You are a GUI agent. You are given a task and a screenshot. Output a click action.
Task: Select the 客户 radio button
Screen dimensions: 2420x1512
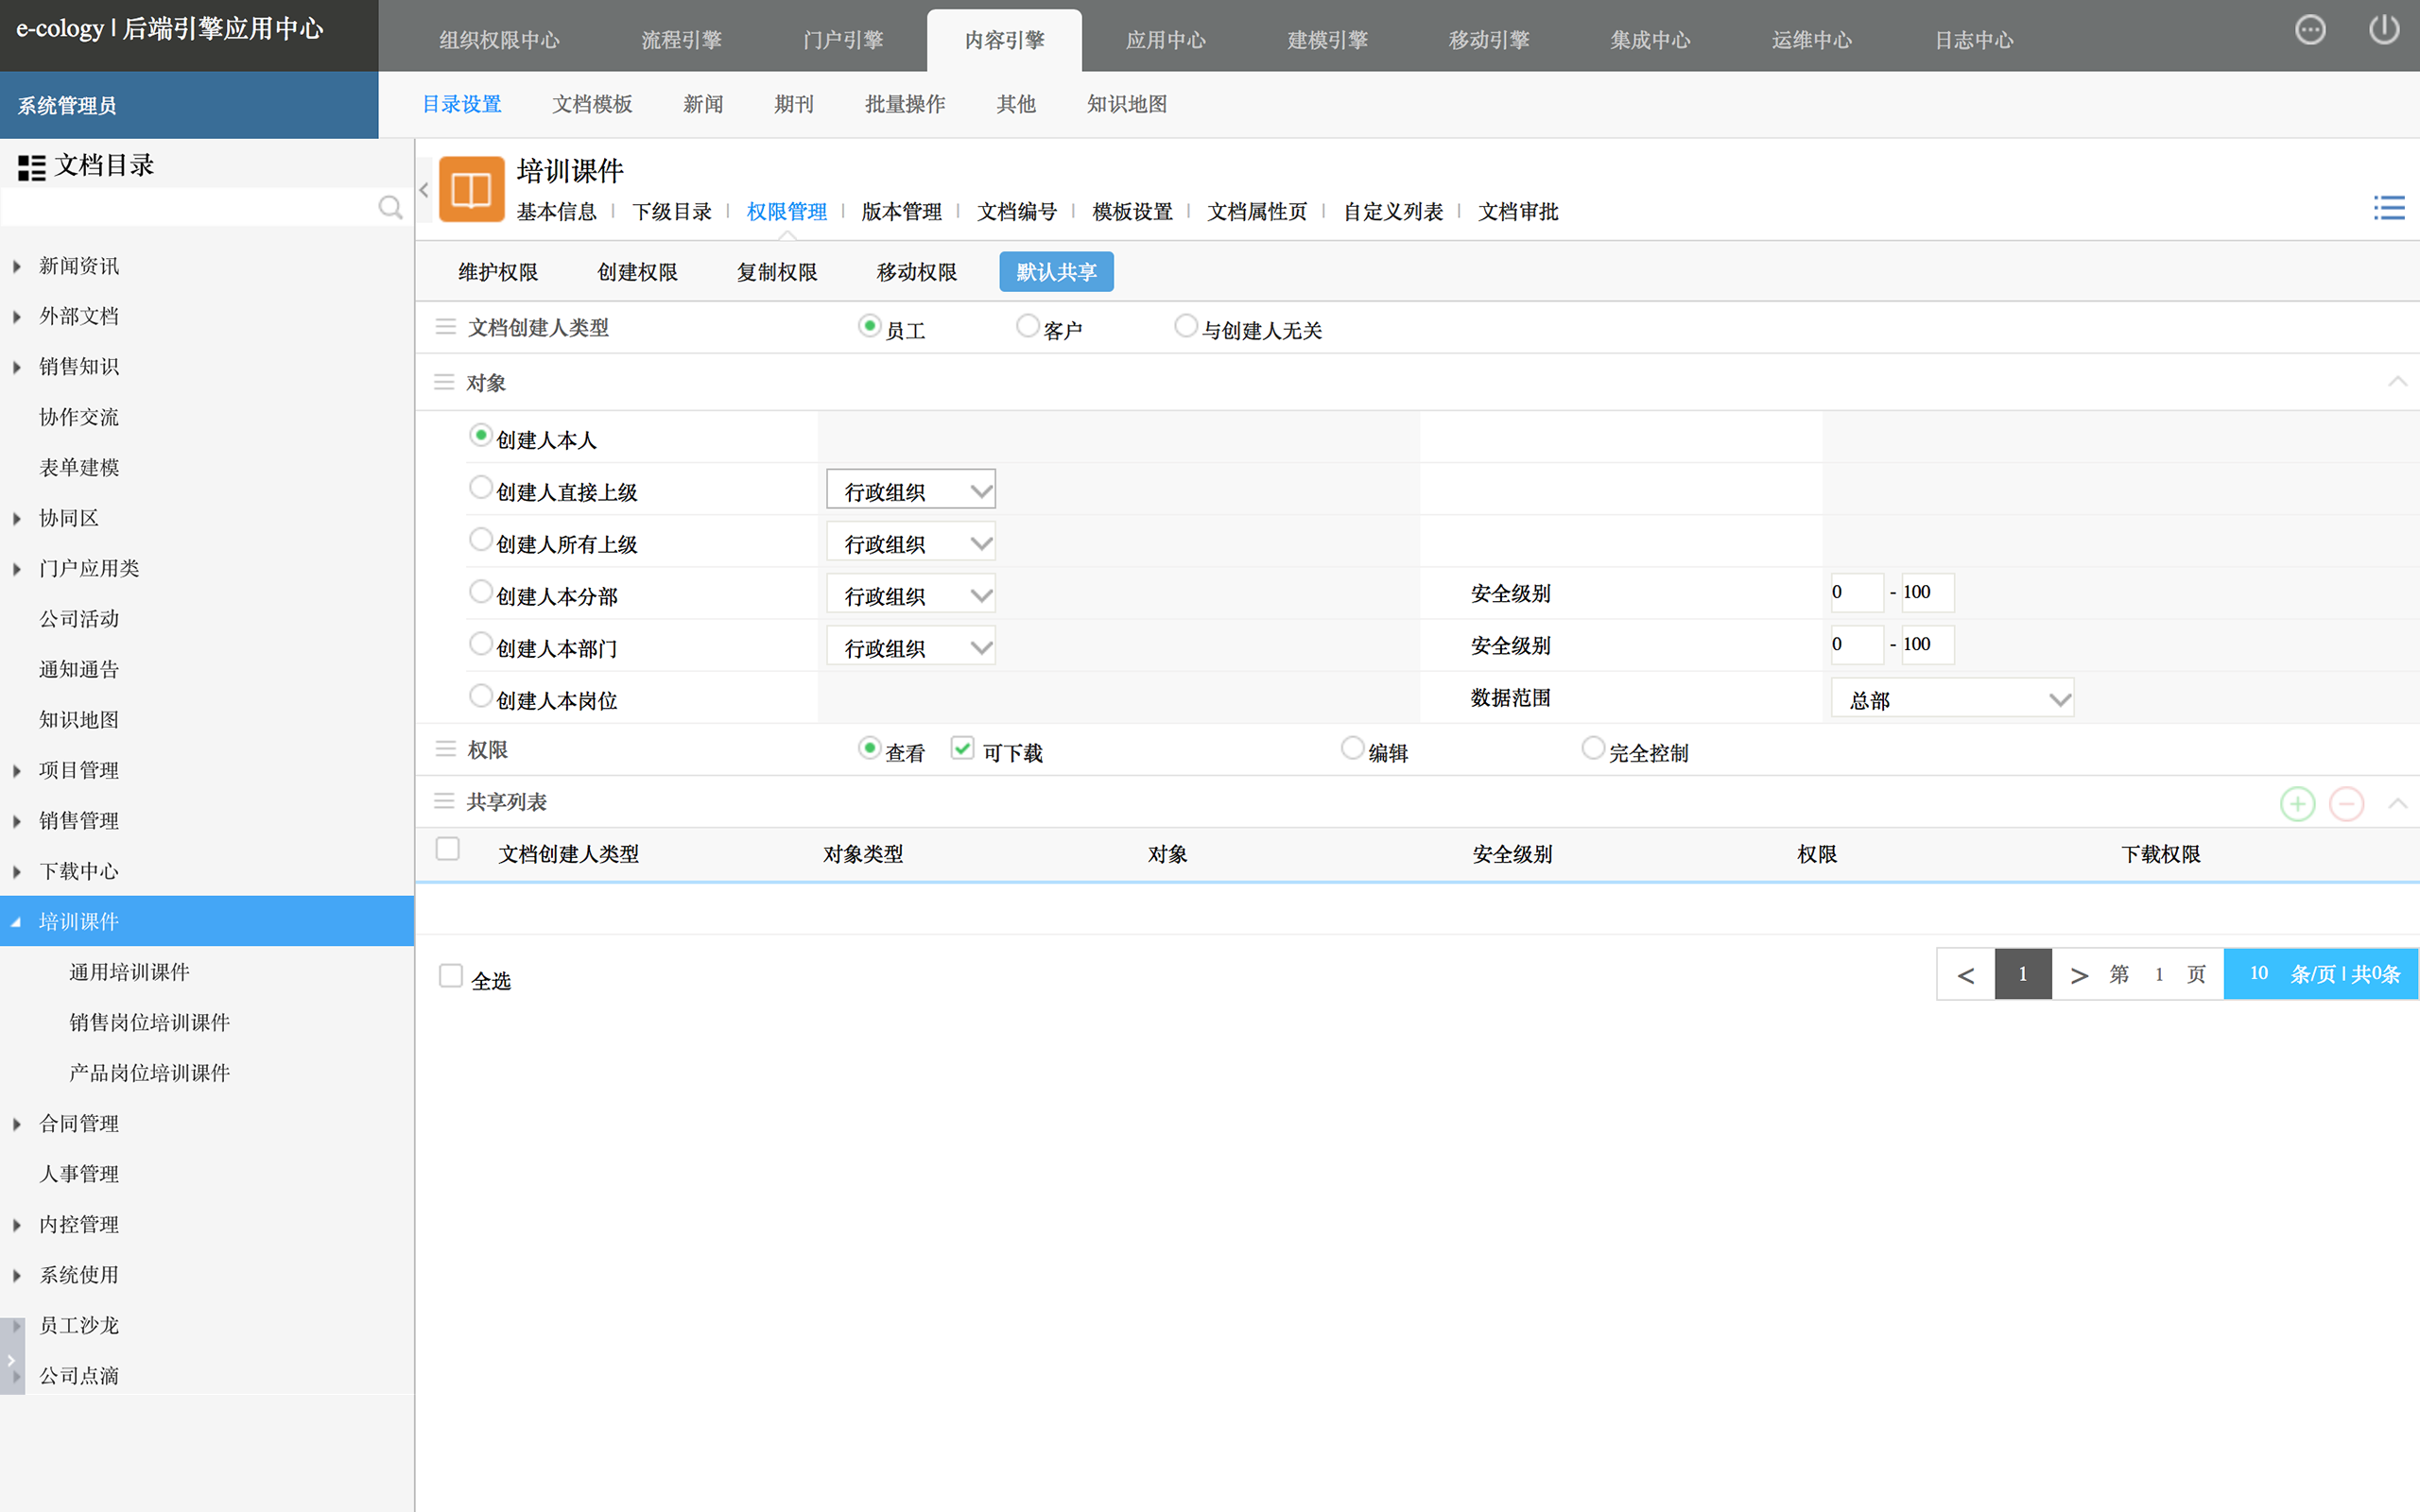click(x=1027, y=326)
